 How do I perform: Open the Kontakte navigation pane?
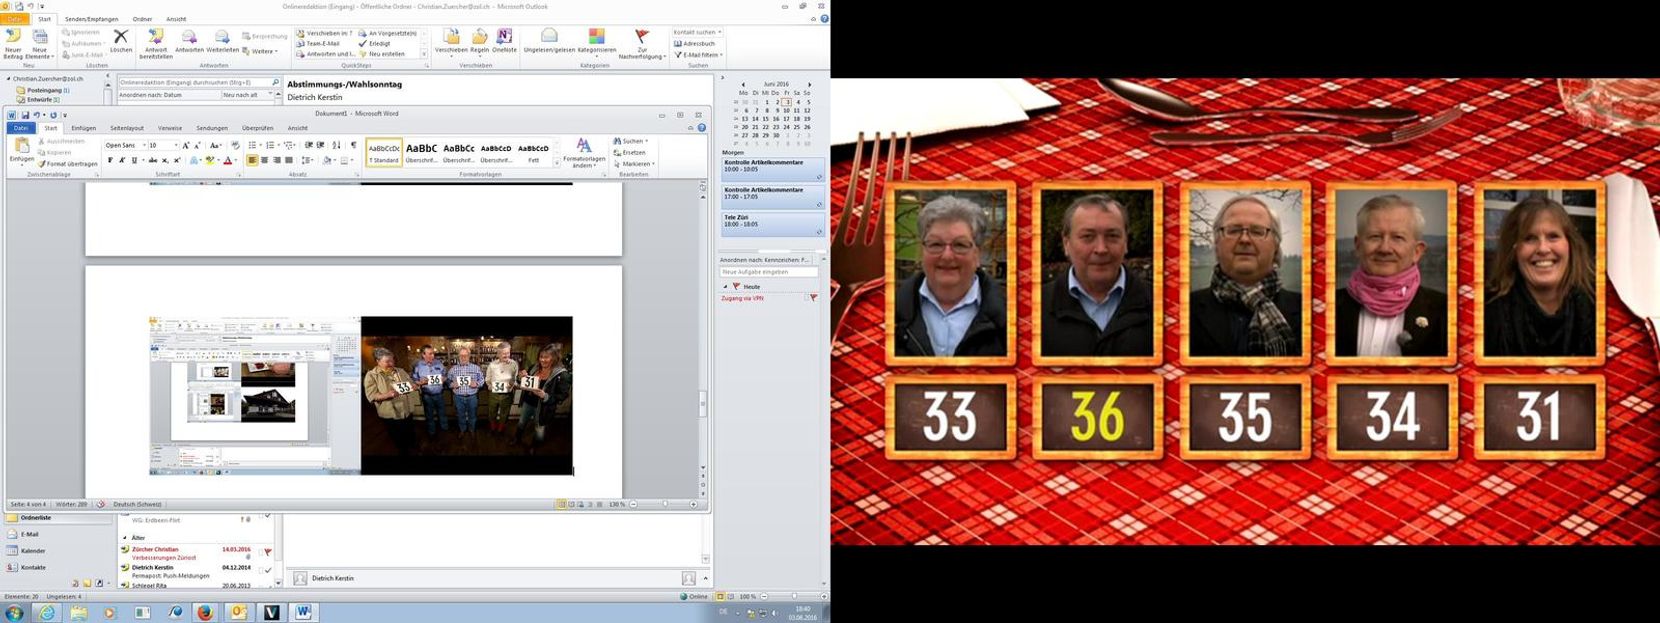click(27, 568)
